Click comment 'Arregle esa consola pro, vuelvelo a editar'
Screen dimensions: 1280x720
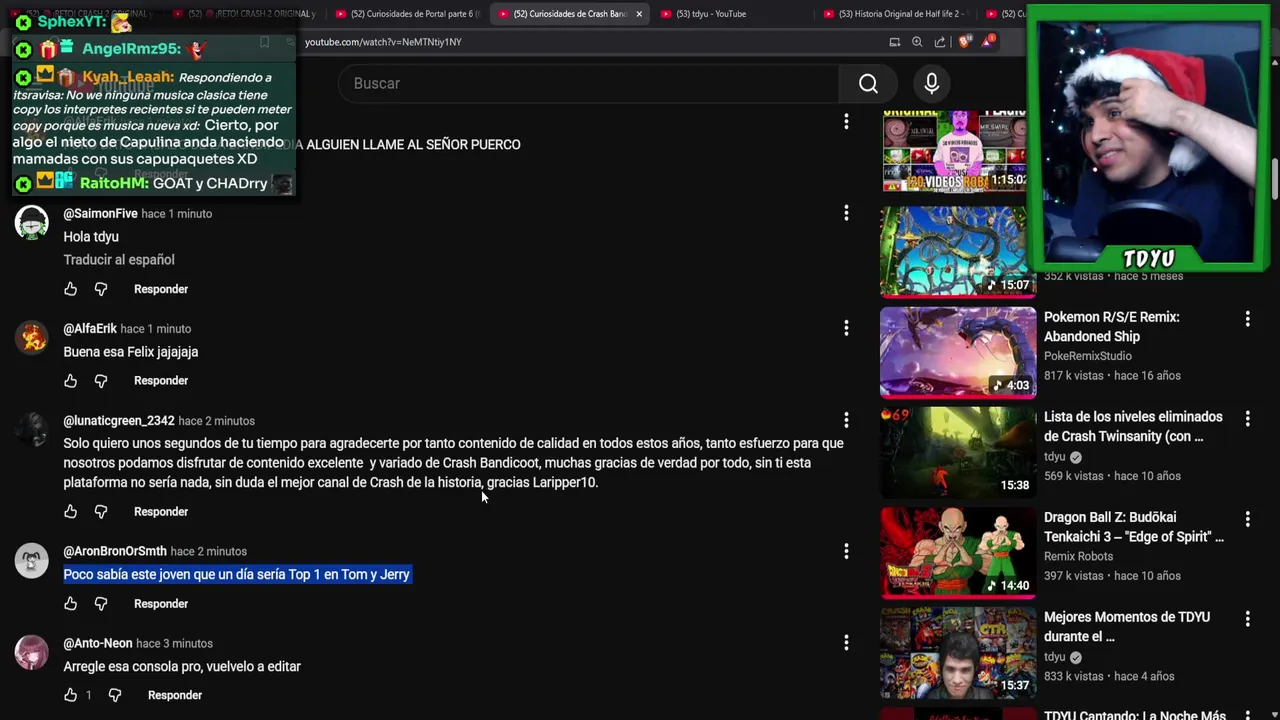(x=182, y=667)
